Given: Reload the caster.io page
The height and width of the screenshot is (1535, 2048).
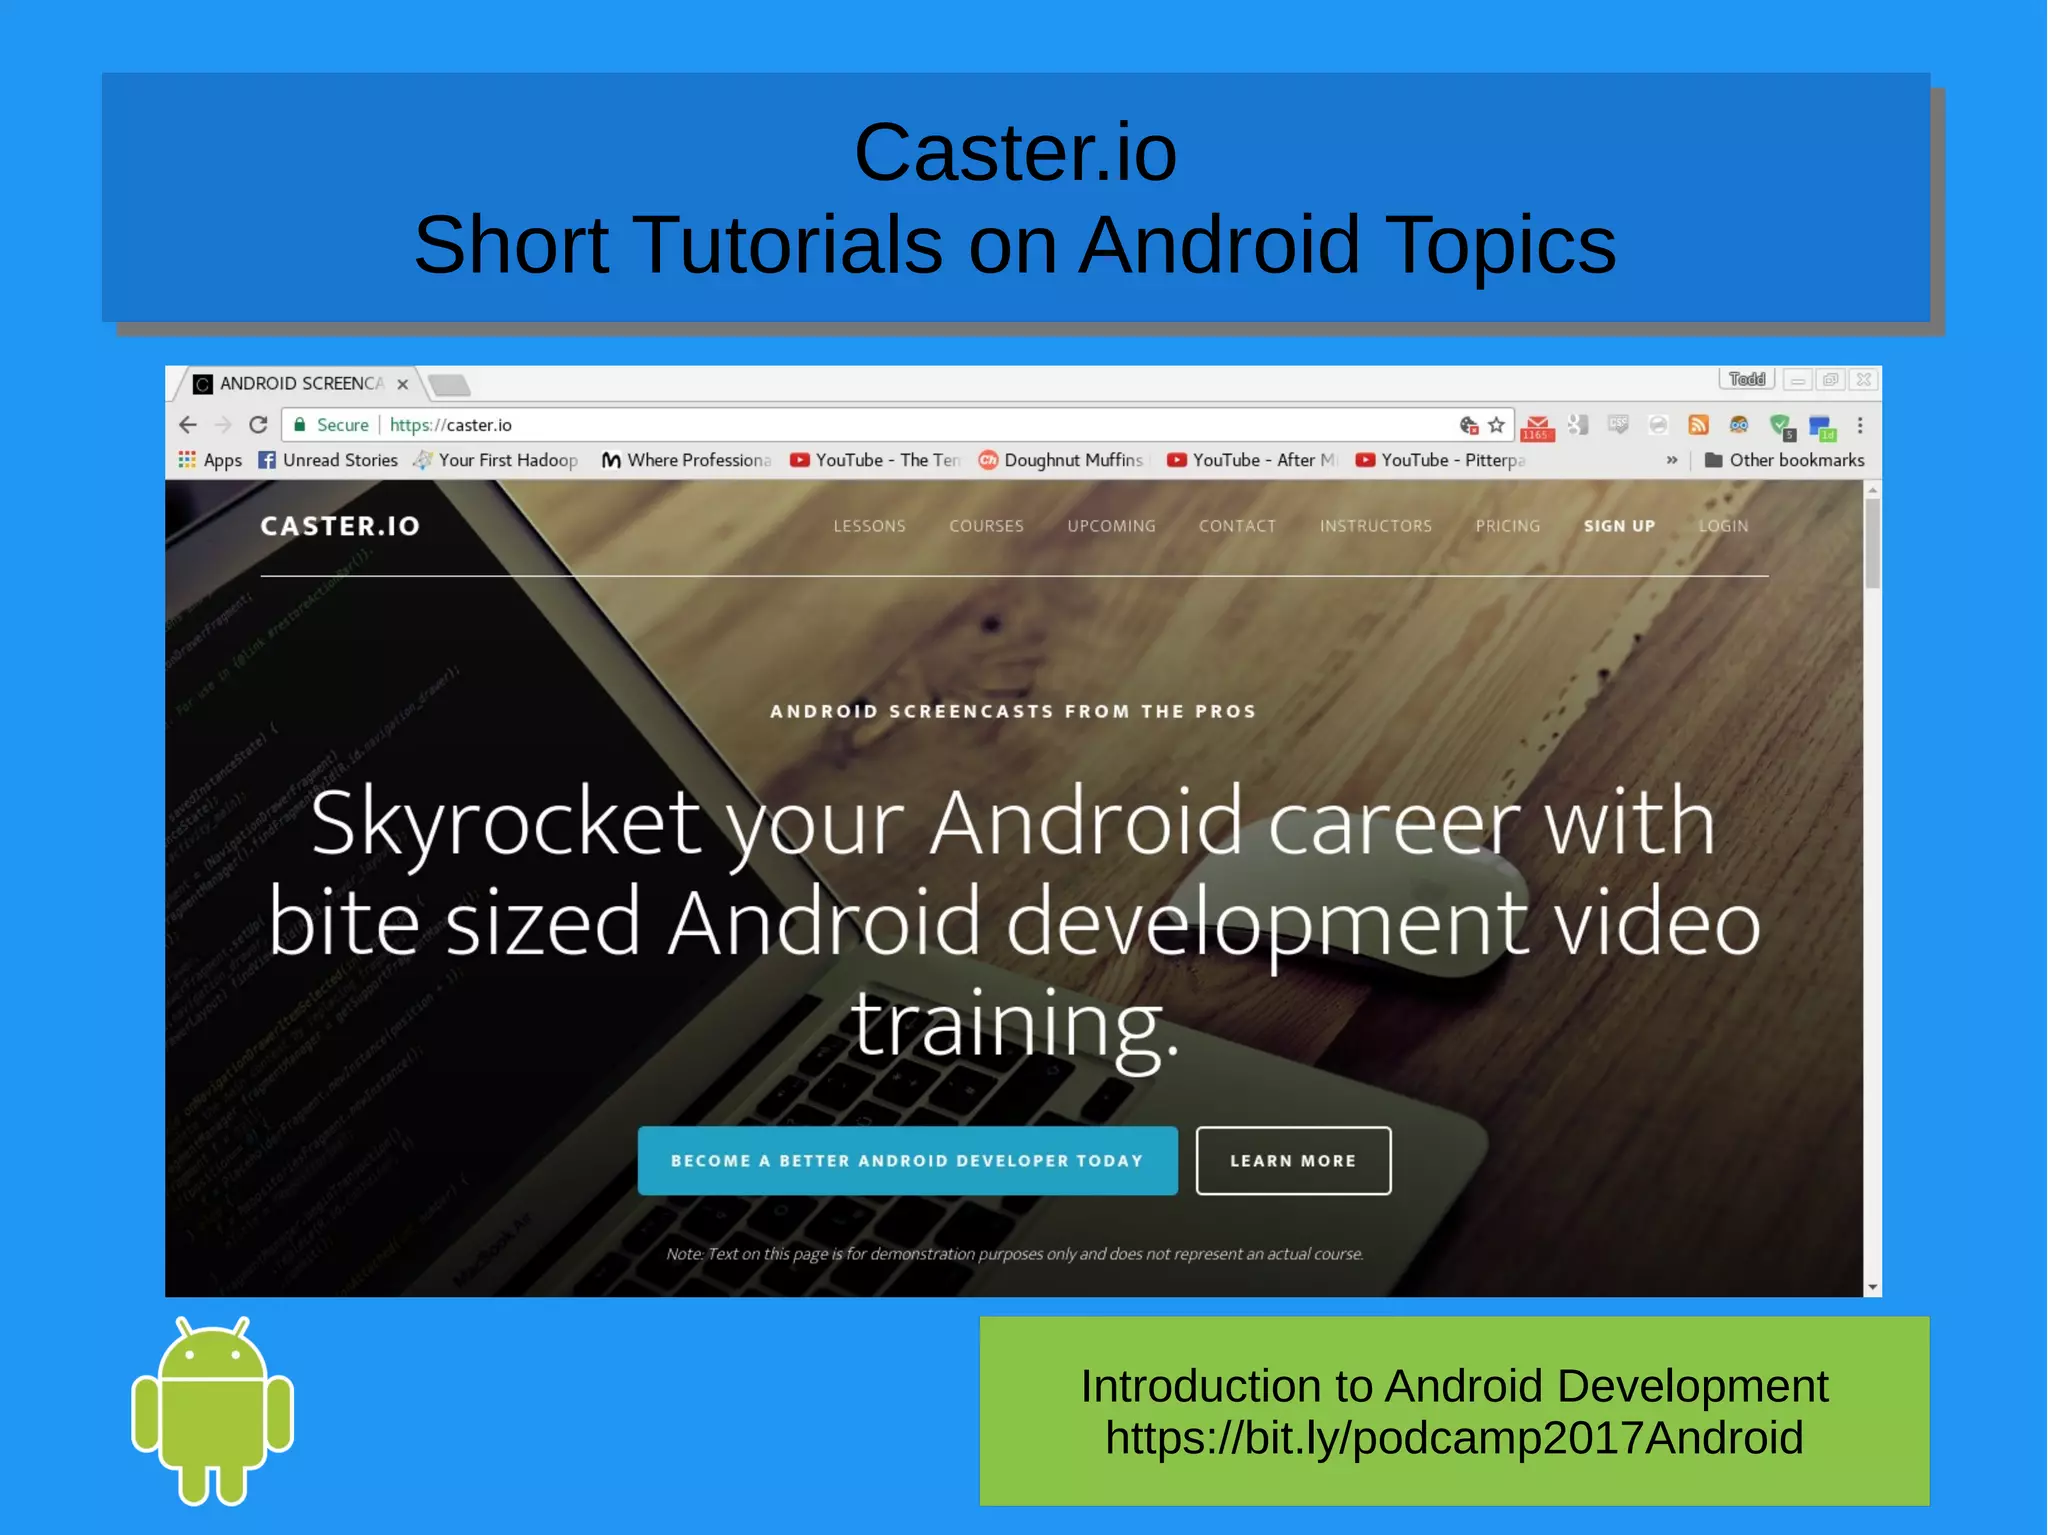Looking at the screenshot, I should [258, 425].
